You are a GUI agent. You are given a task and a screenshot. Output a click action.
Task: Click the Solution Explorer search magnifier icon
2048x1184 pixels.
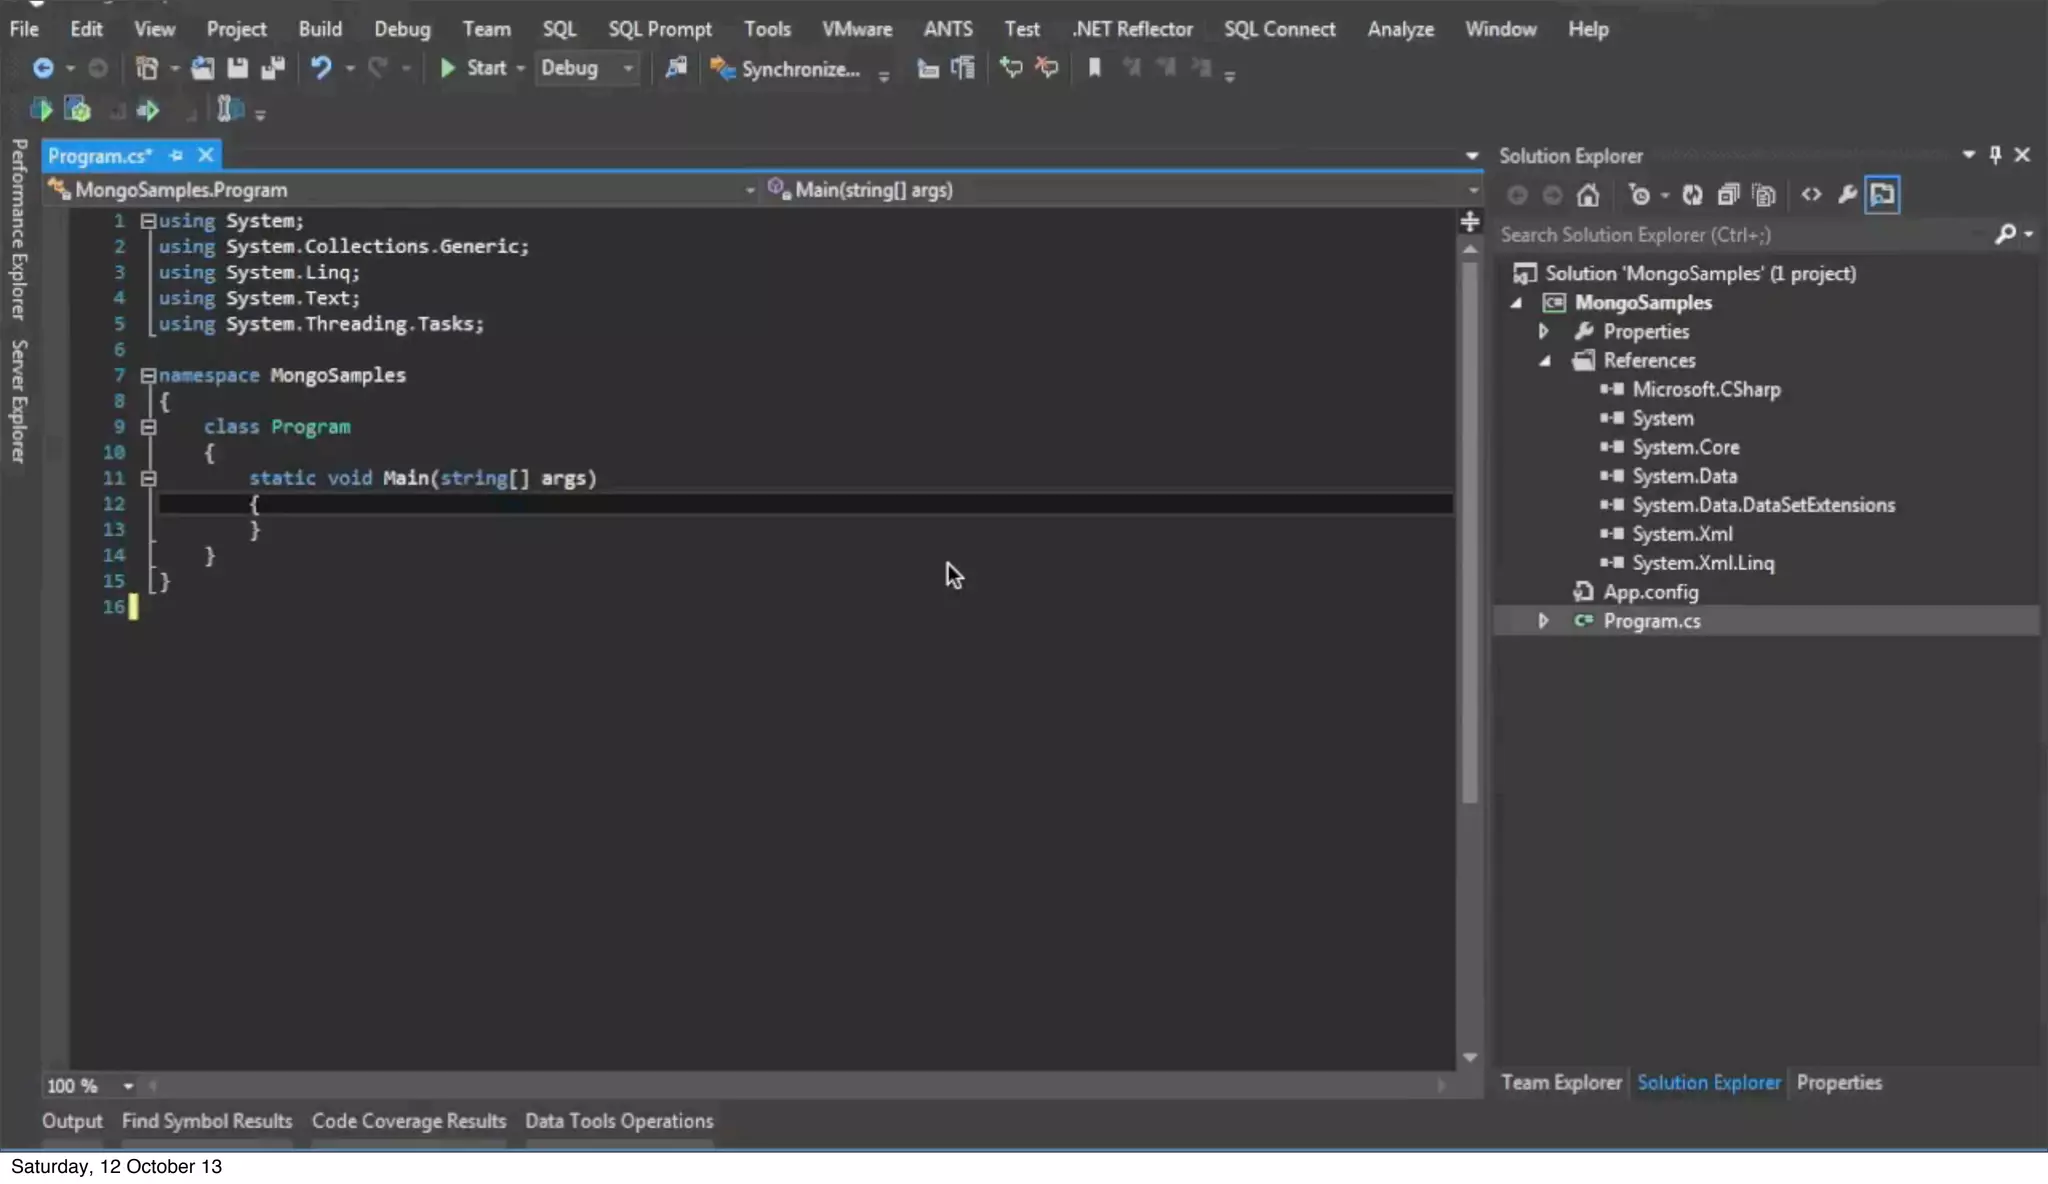tap(2005, 235)
